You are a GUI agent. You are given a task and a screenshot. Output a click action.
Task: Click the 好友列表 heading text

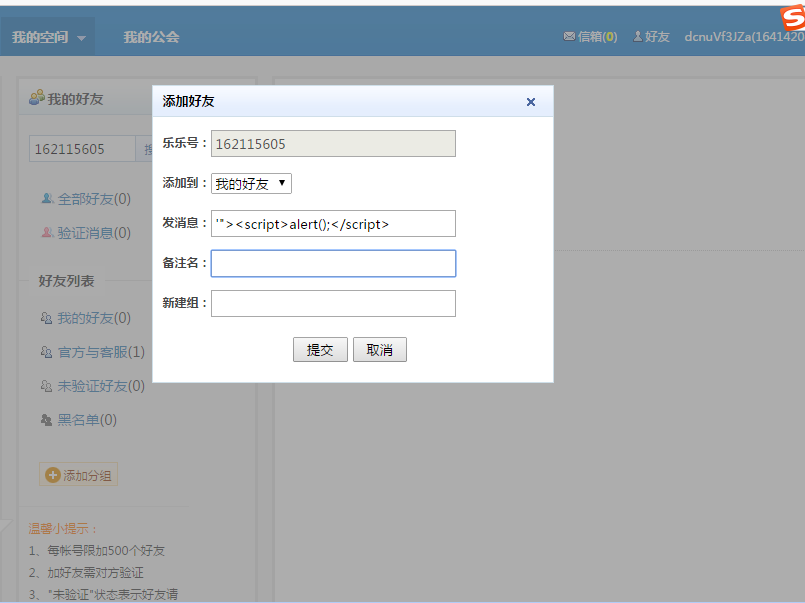[x=66, y=281]
